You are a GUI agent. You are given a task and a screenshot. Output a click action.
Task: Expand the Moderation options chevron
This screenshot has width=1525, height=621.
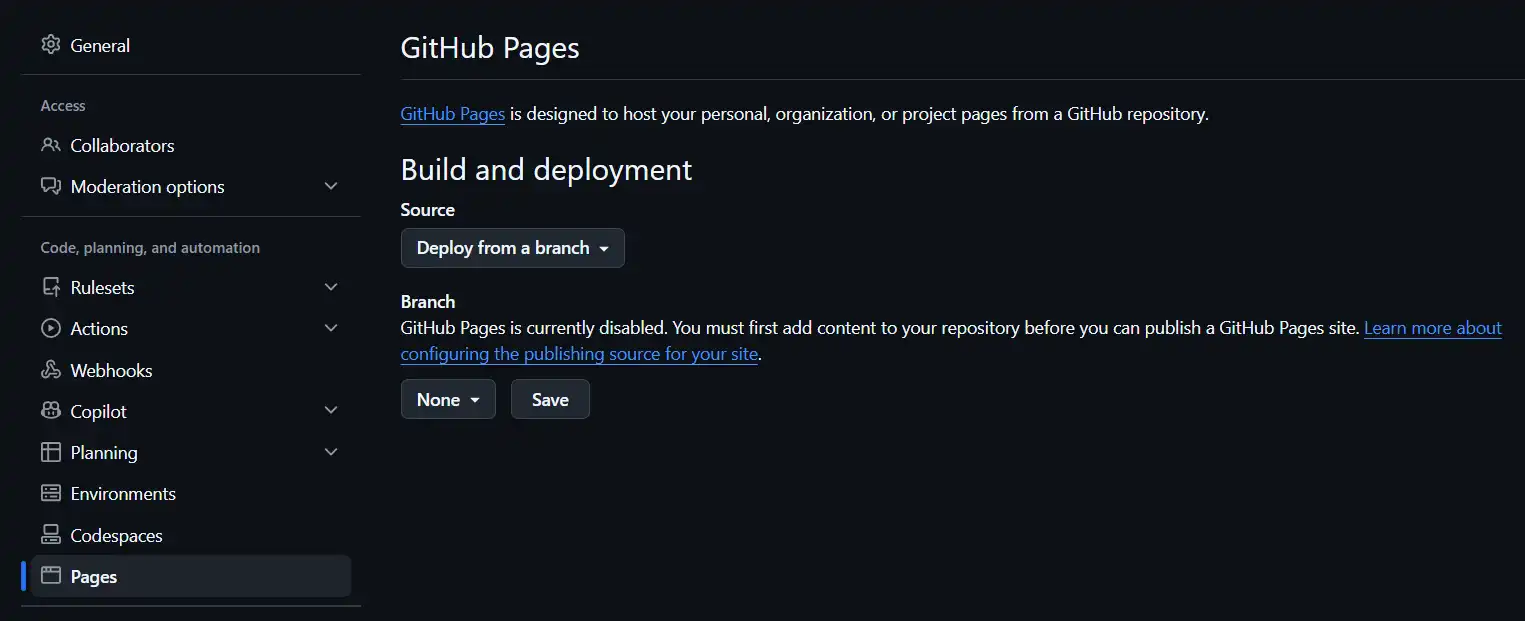pos(332,186)
